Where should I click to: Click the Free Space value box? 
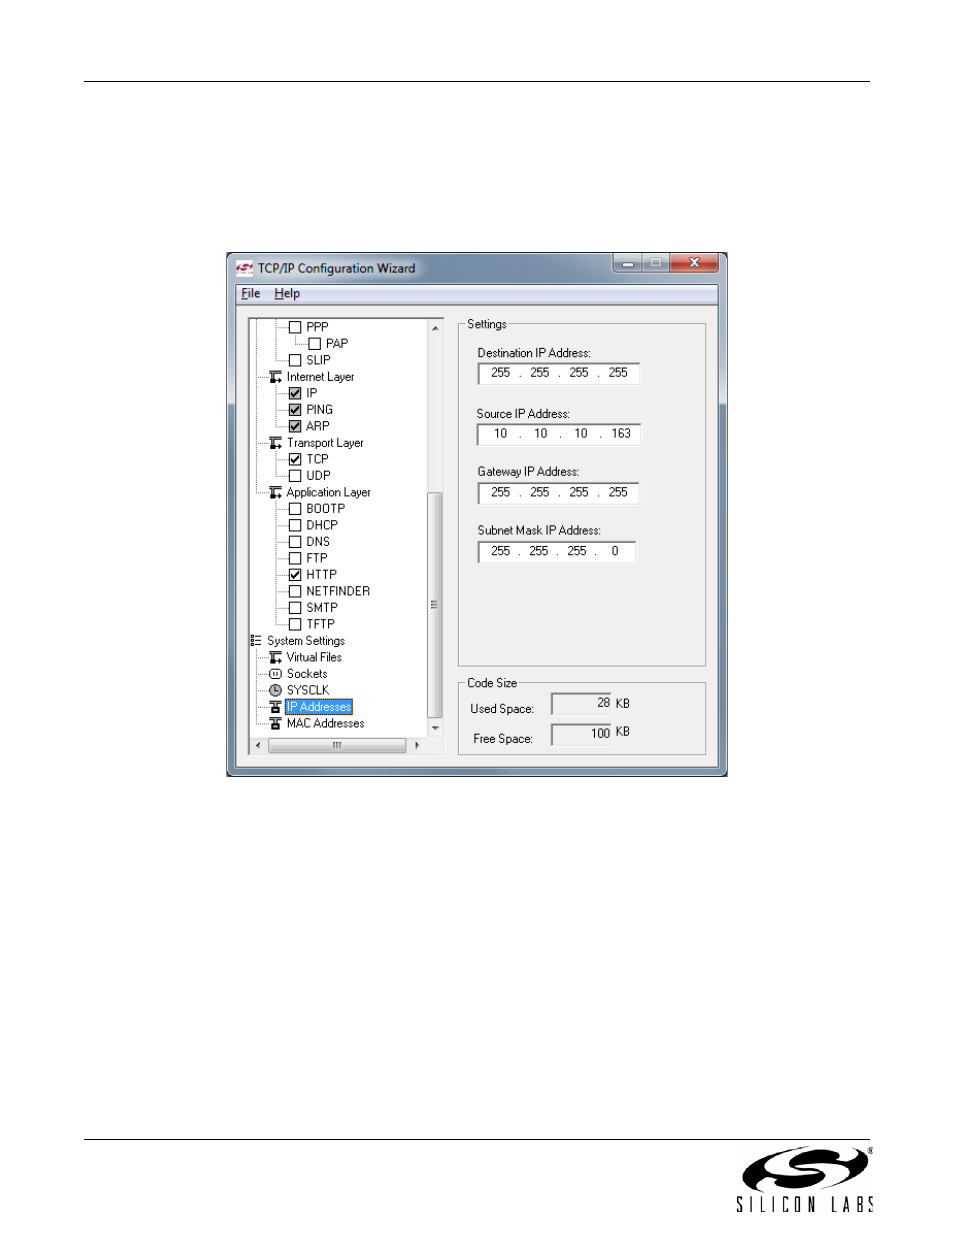[581, 734]
